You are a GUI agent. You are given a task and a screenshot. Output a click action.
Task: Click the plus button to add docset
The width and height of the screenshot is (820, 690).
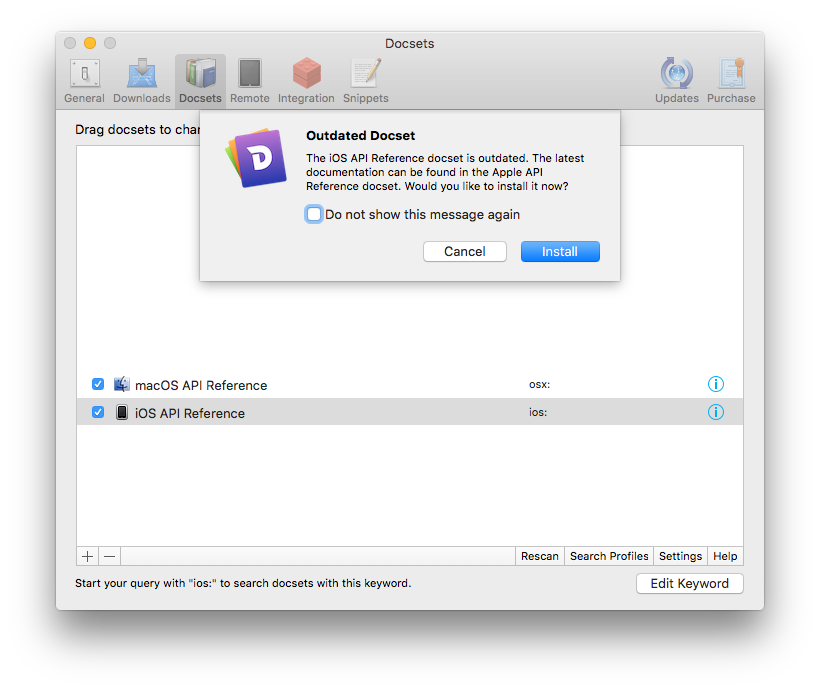pos(88,556)
